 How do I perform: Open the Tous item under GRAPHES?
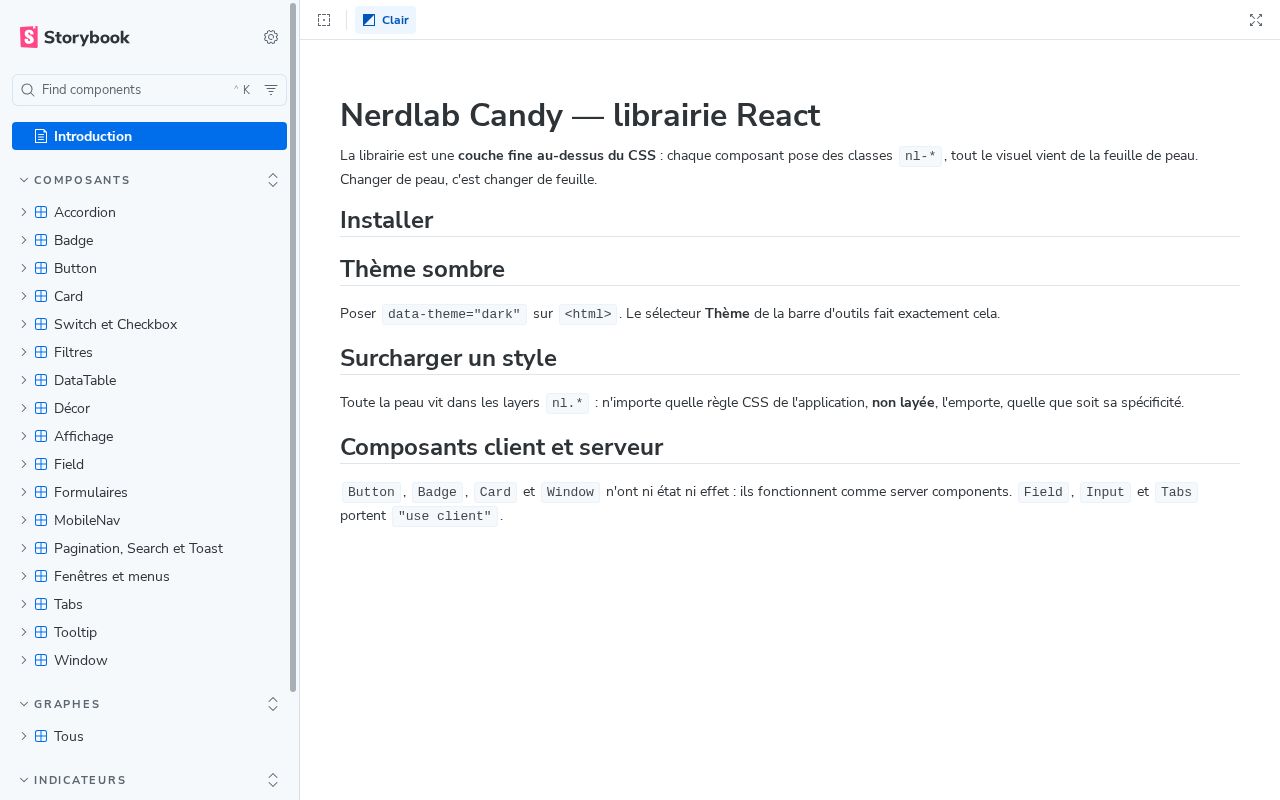[149, 736]
